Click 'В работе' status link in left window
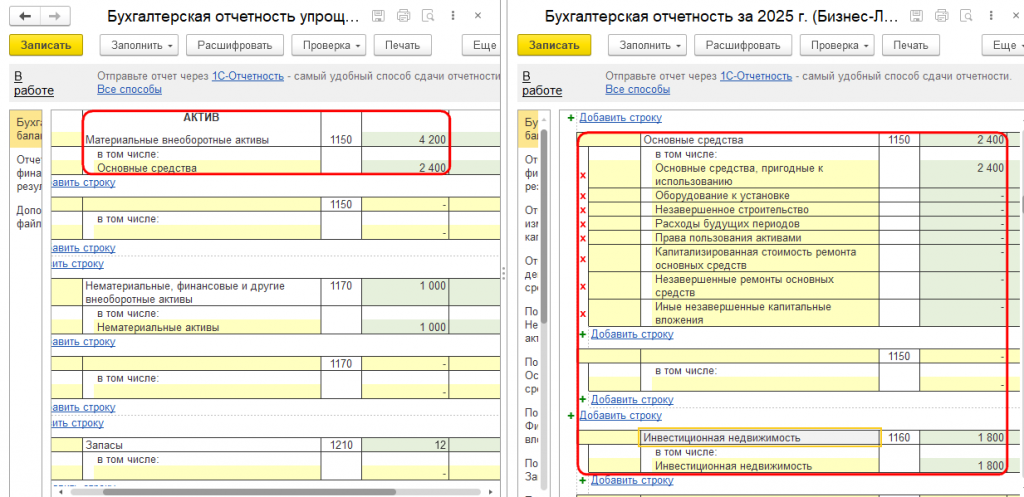Image resolution: width=1024 pixels, height=497 pixels. pyautogui.click(x=34, y=83)
